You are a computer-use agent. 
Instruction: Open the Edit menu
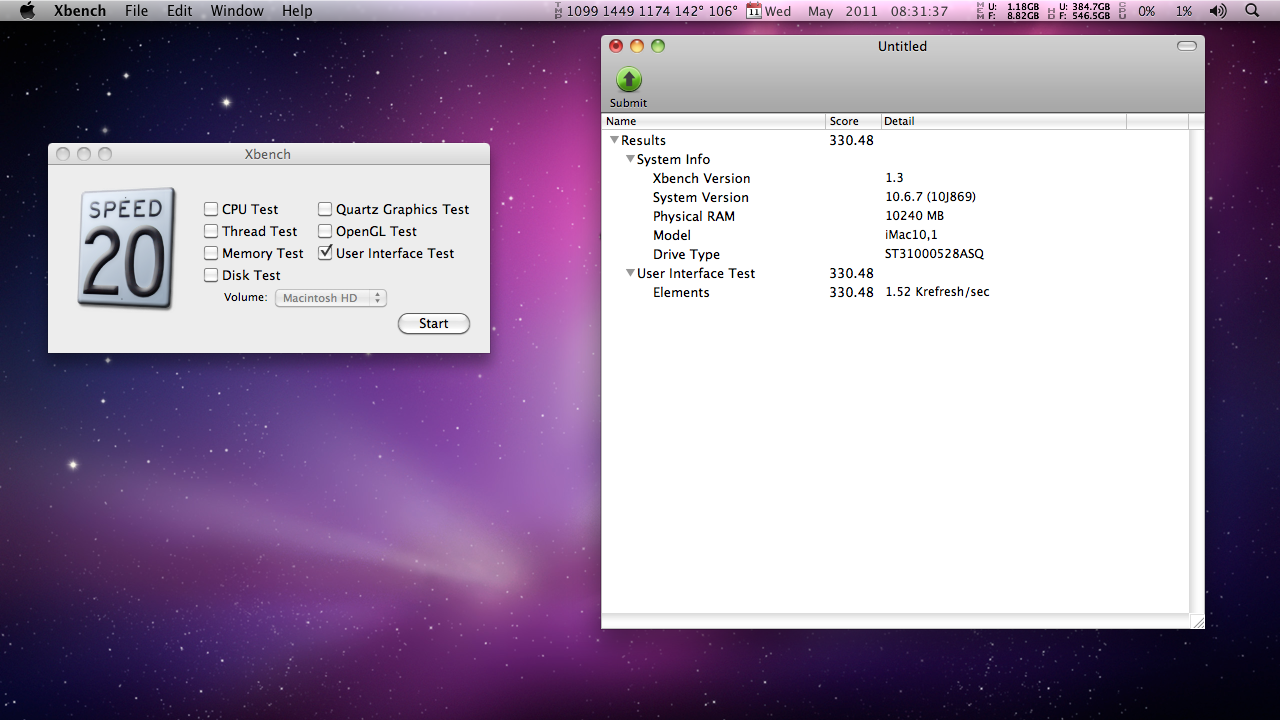pyautogui.click(x=180, y=11)
